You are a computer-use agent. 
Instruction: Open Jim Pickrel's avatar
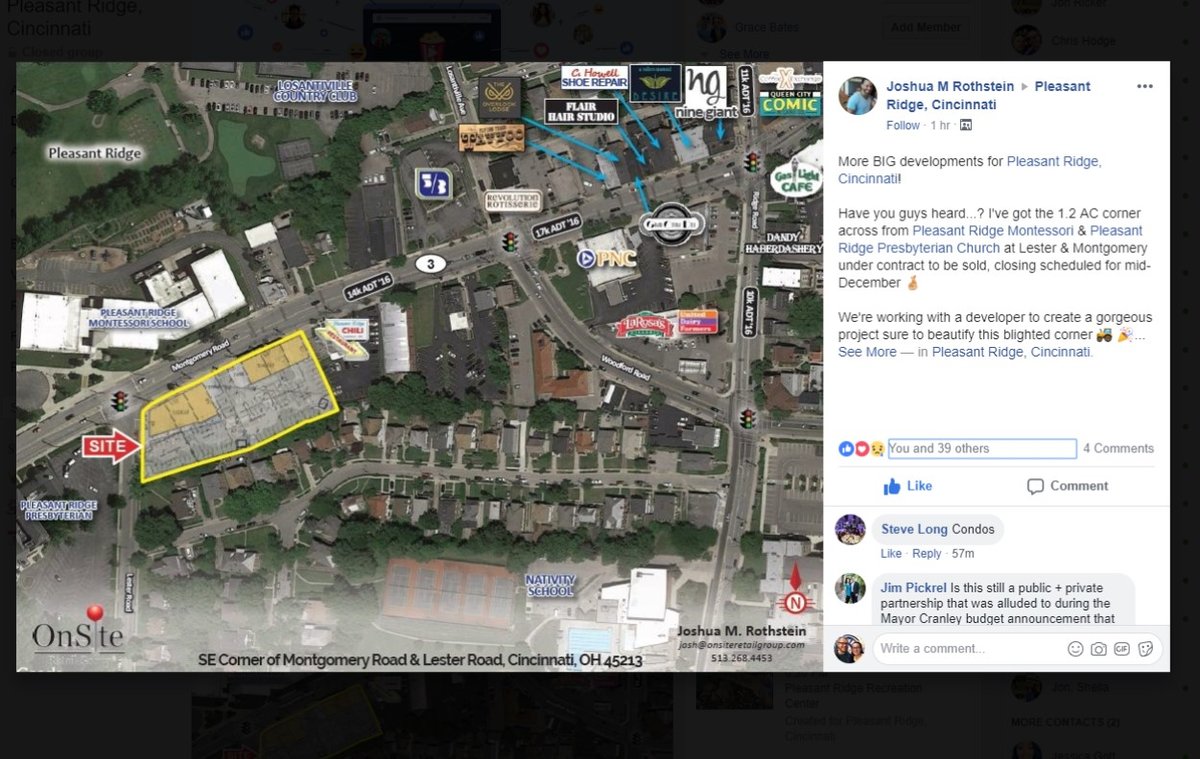click(x=850, y=588)
